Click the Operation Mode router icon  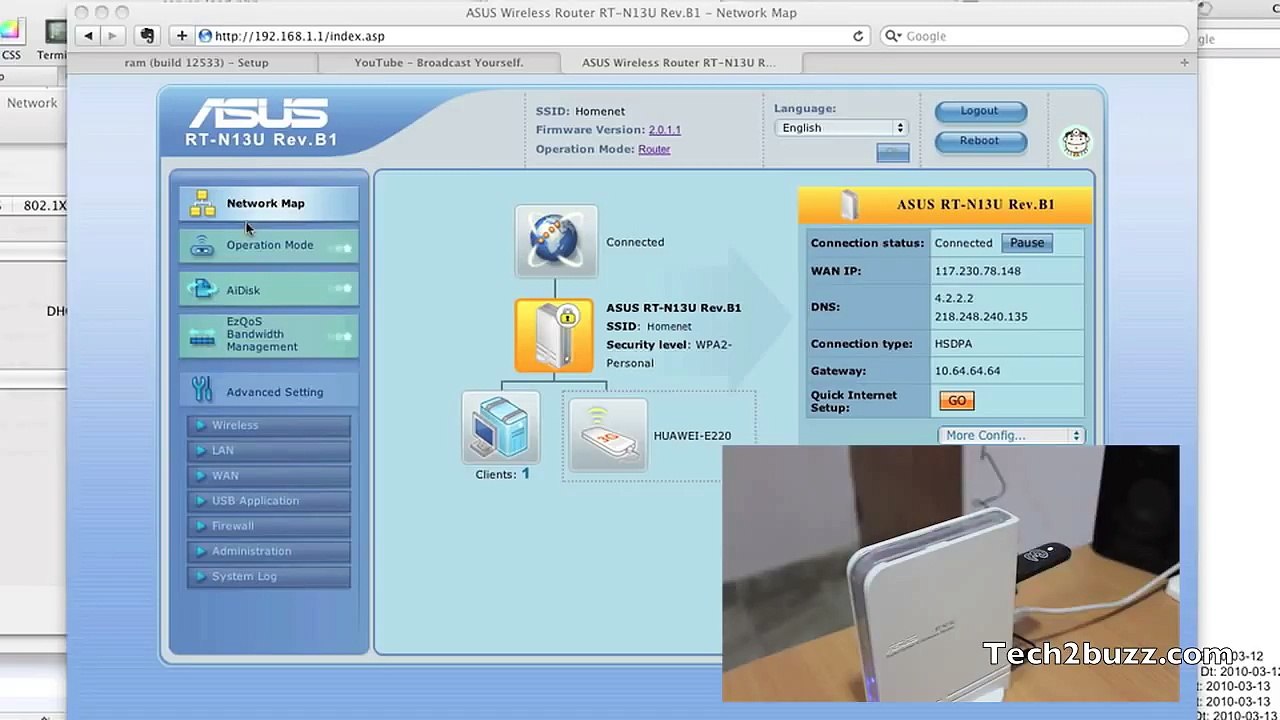[x=202, y=246]
